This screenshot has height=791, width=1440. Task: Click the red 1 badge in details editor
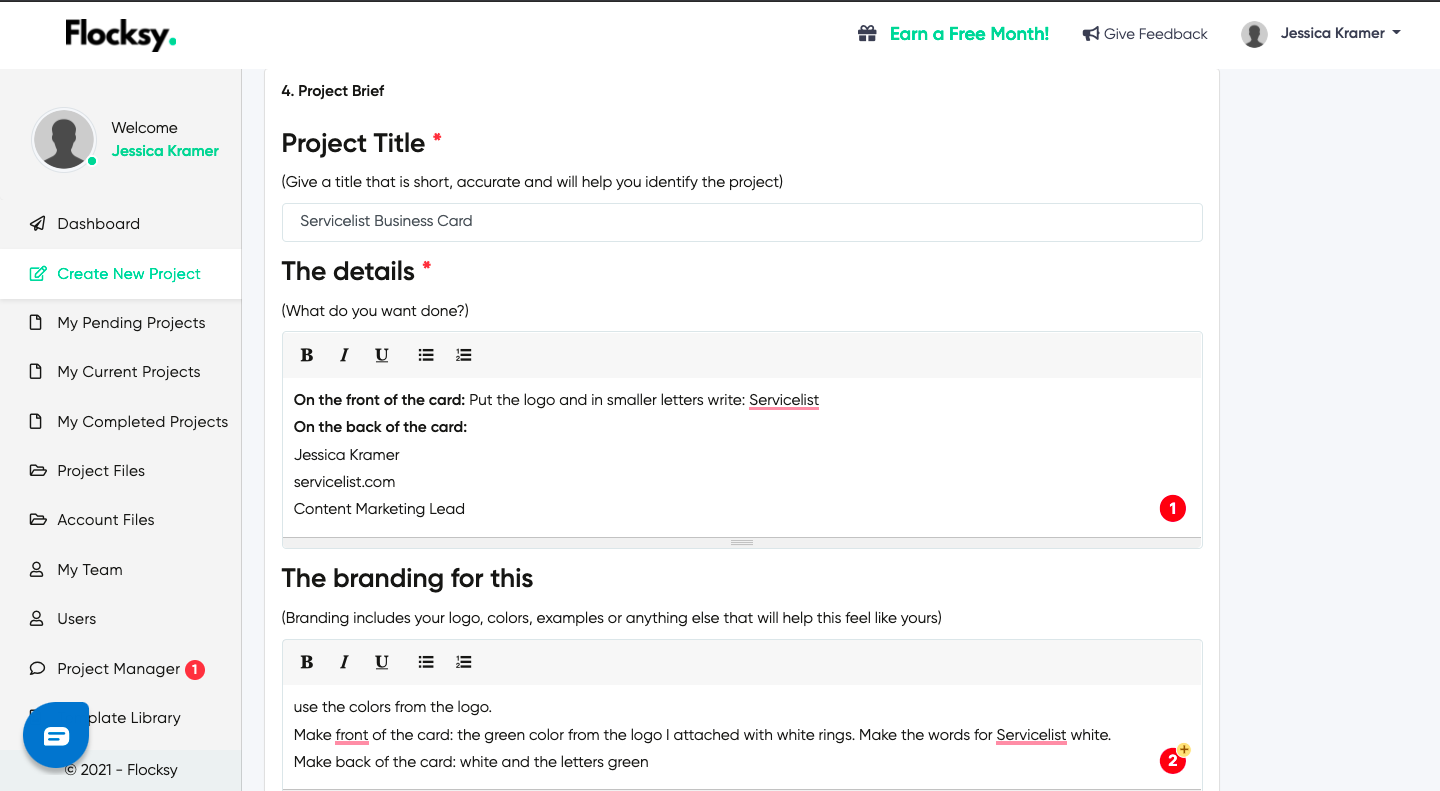click(1172, 509)
